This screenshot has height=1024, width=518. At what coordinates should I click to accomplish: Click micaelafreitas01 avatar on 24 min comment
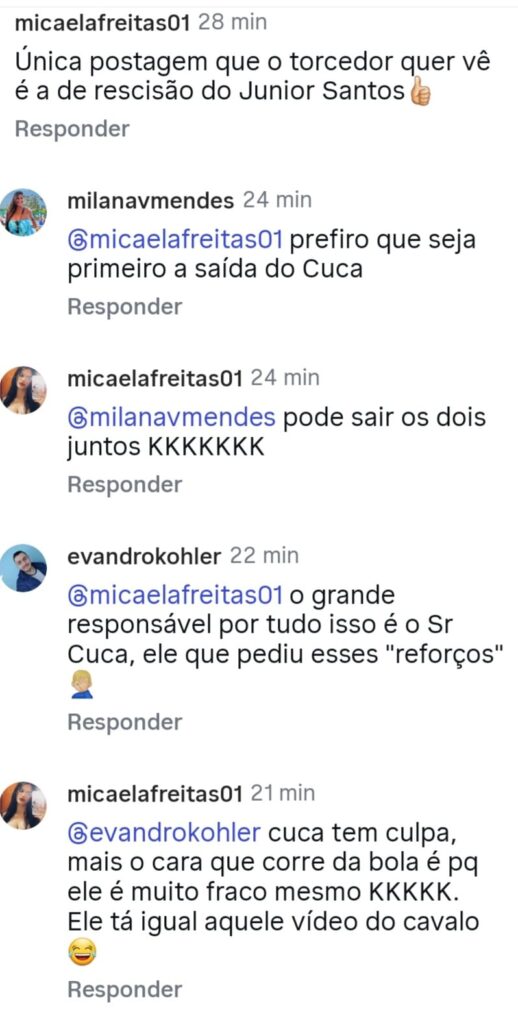pos(24,390)
